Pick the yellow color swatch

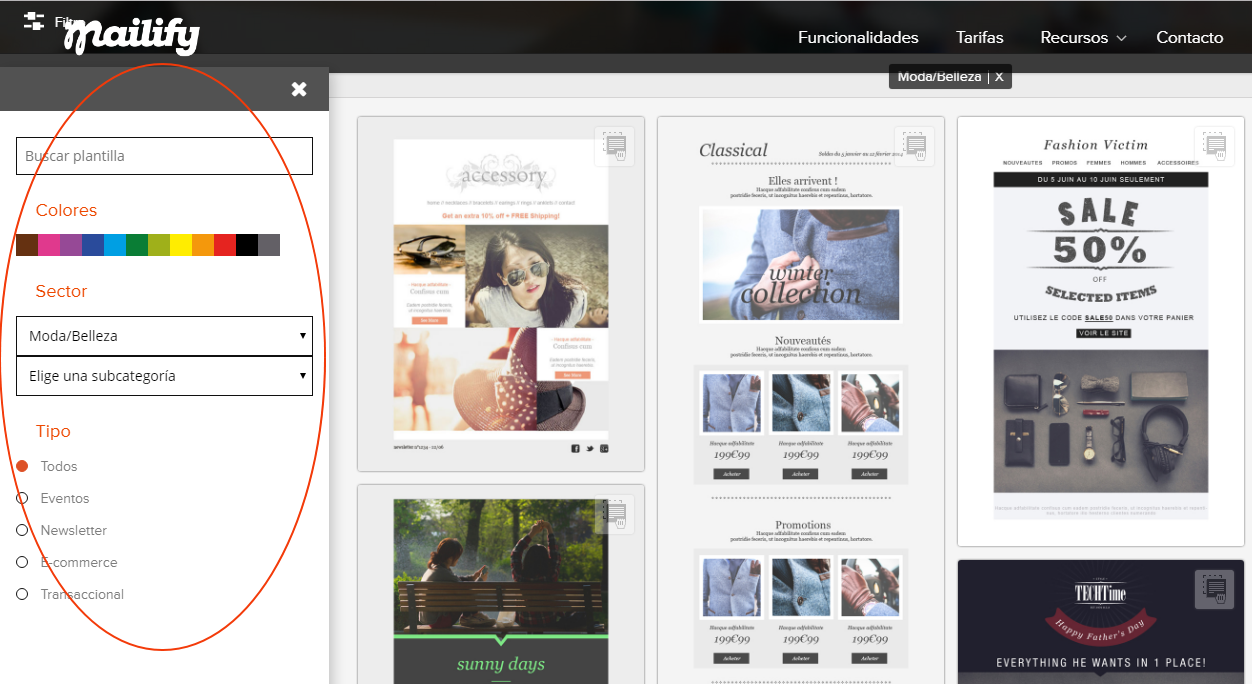click(181, 245)
